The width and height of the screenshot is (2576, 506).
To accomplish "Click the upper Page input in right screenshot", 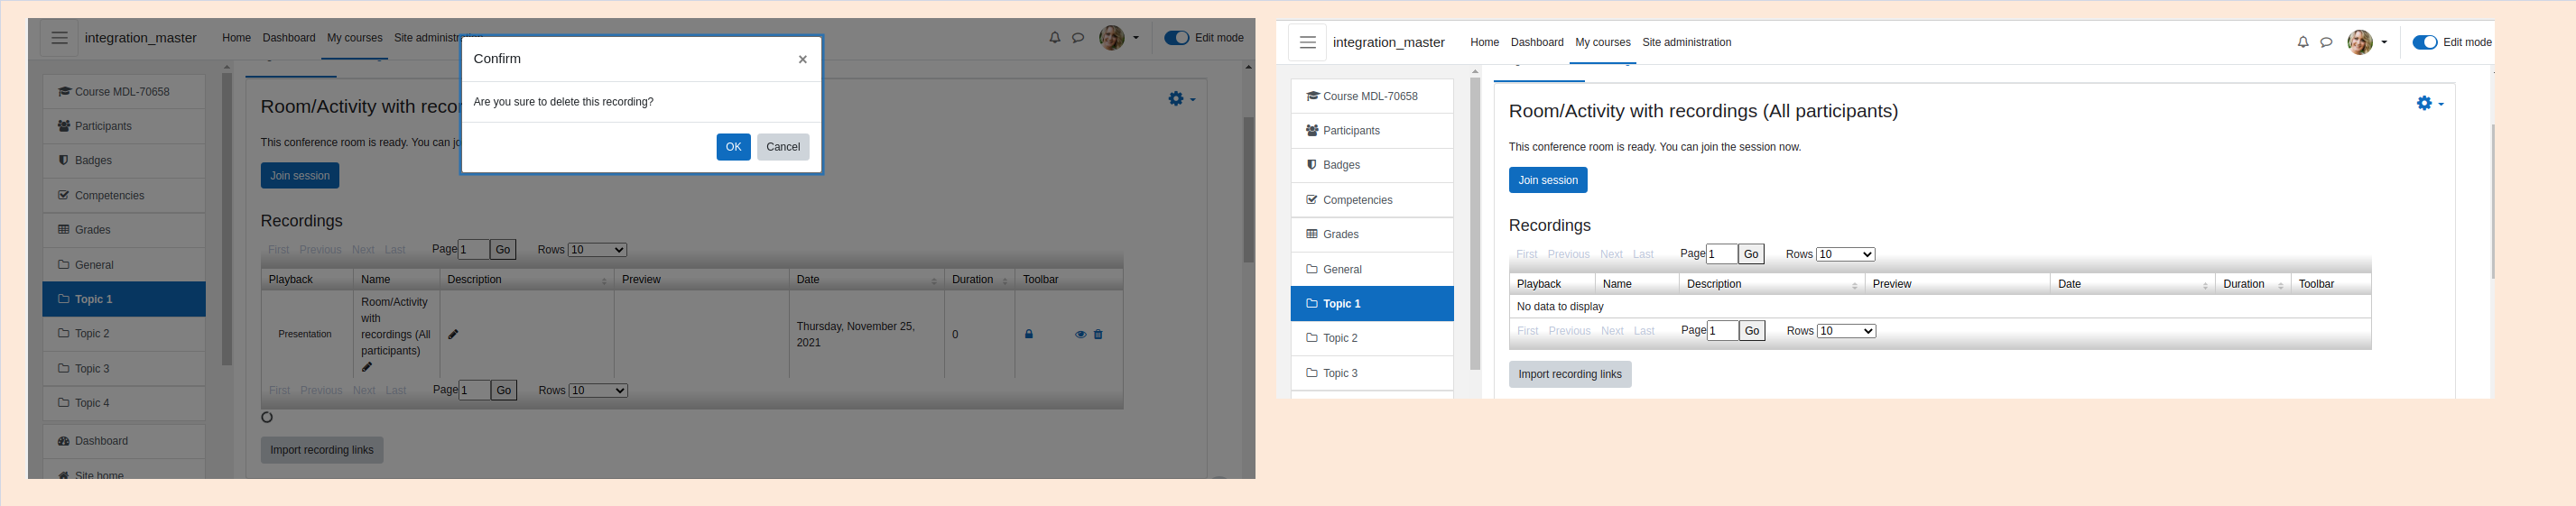I will pyautogui.click(x=1722, y=254).
